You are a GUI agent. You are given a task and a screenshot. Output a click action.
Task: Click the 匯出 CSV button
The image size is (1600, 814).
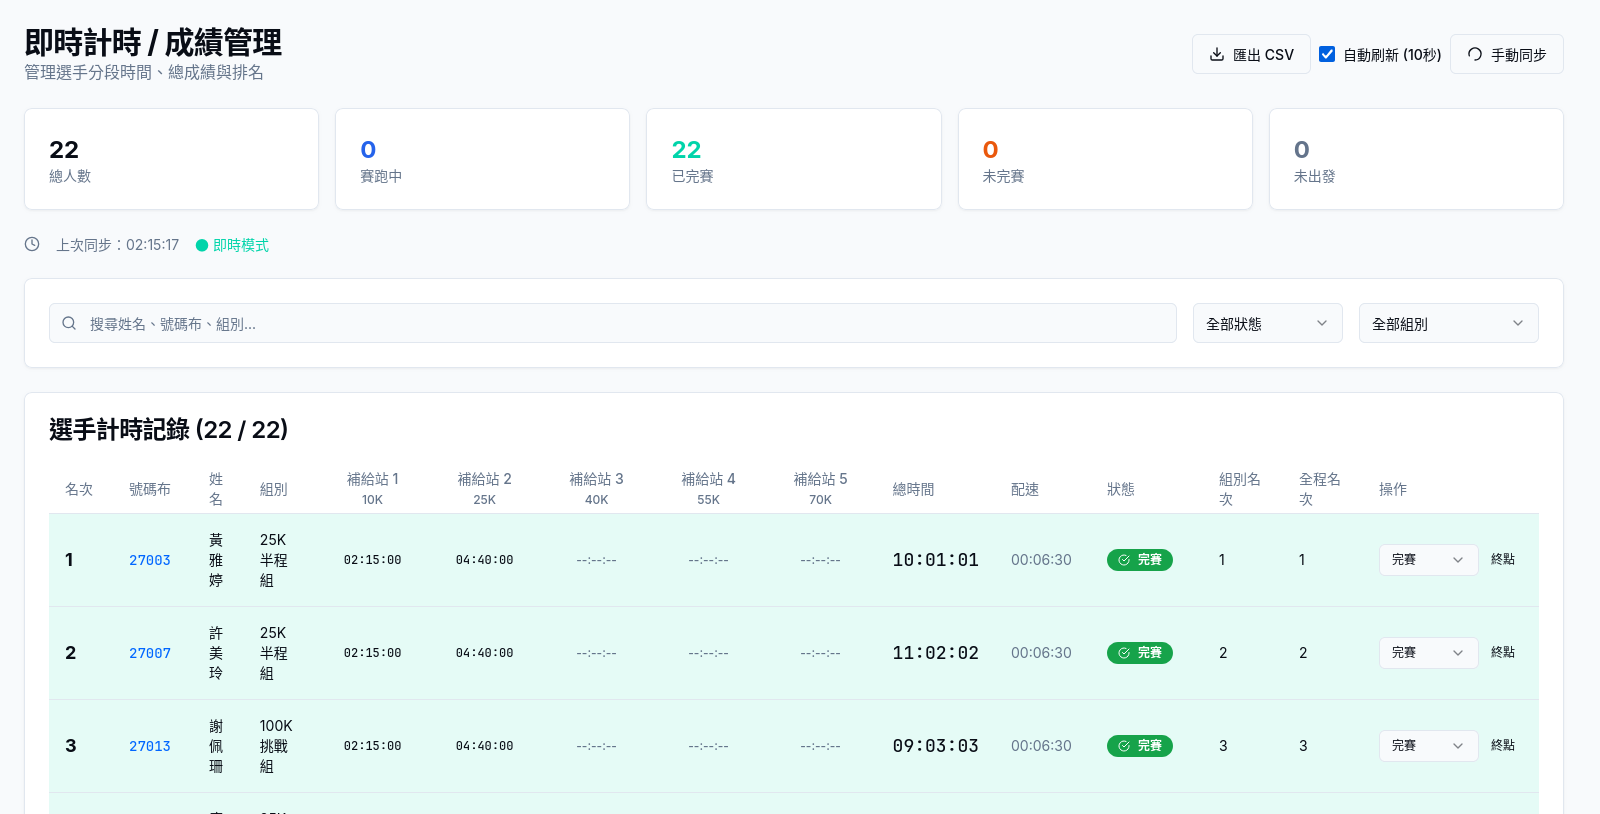click(x=1251, y=54)
